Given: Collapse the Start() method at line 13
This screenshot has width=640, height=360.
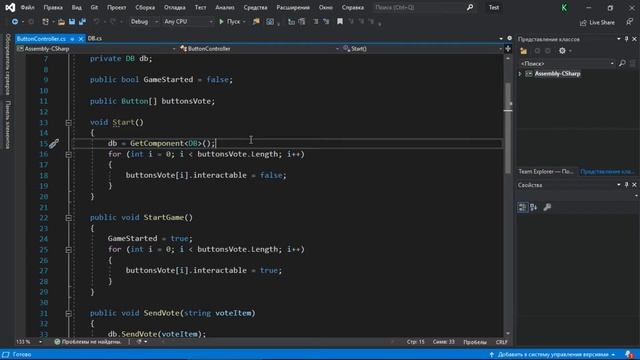Looking at the screenshot, I should point(69,122).
